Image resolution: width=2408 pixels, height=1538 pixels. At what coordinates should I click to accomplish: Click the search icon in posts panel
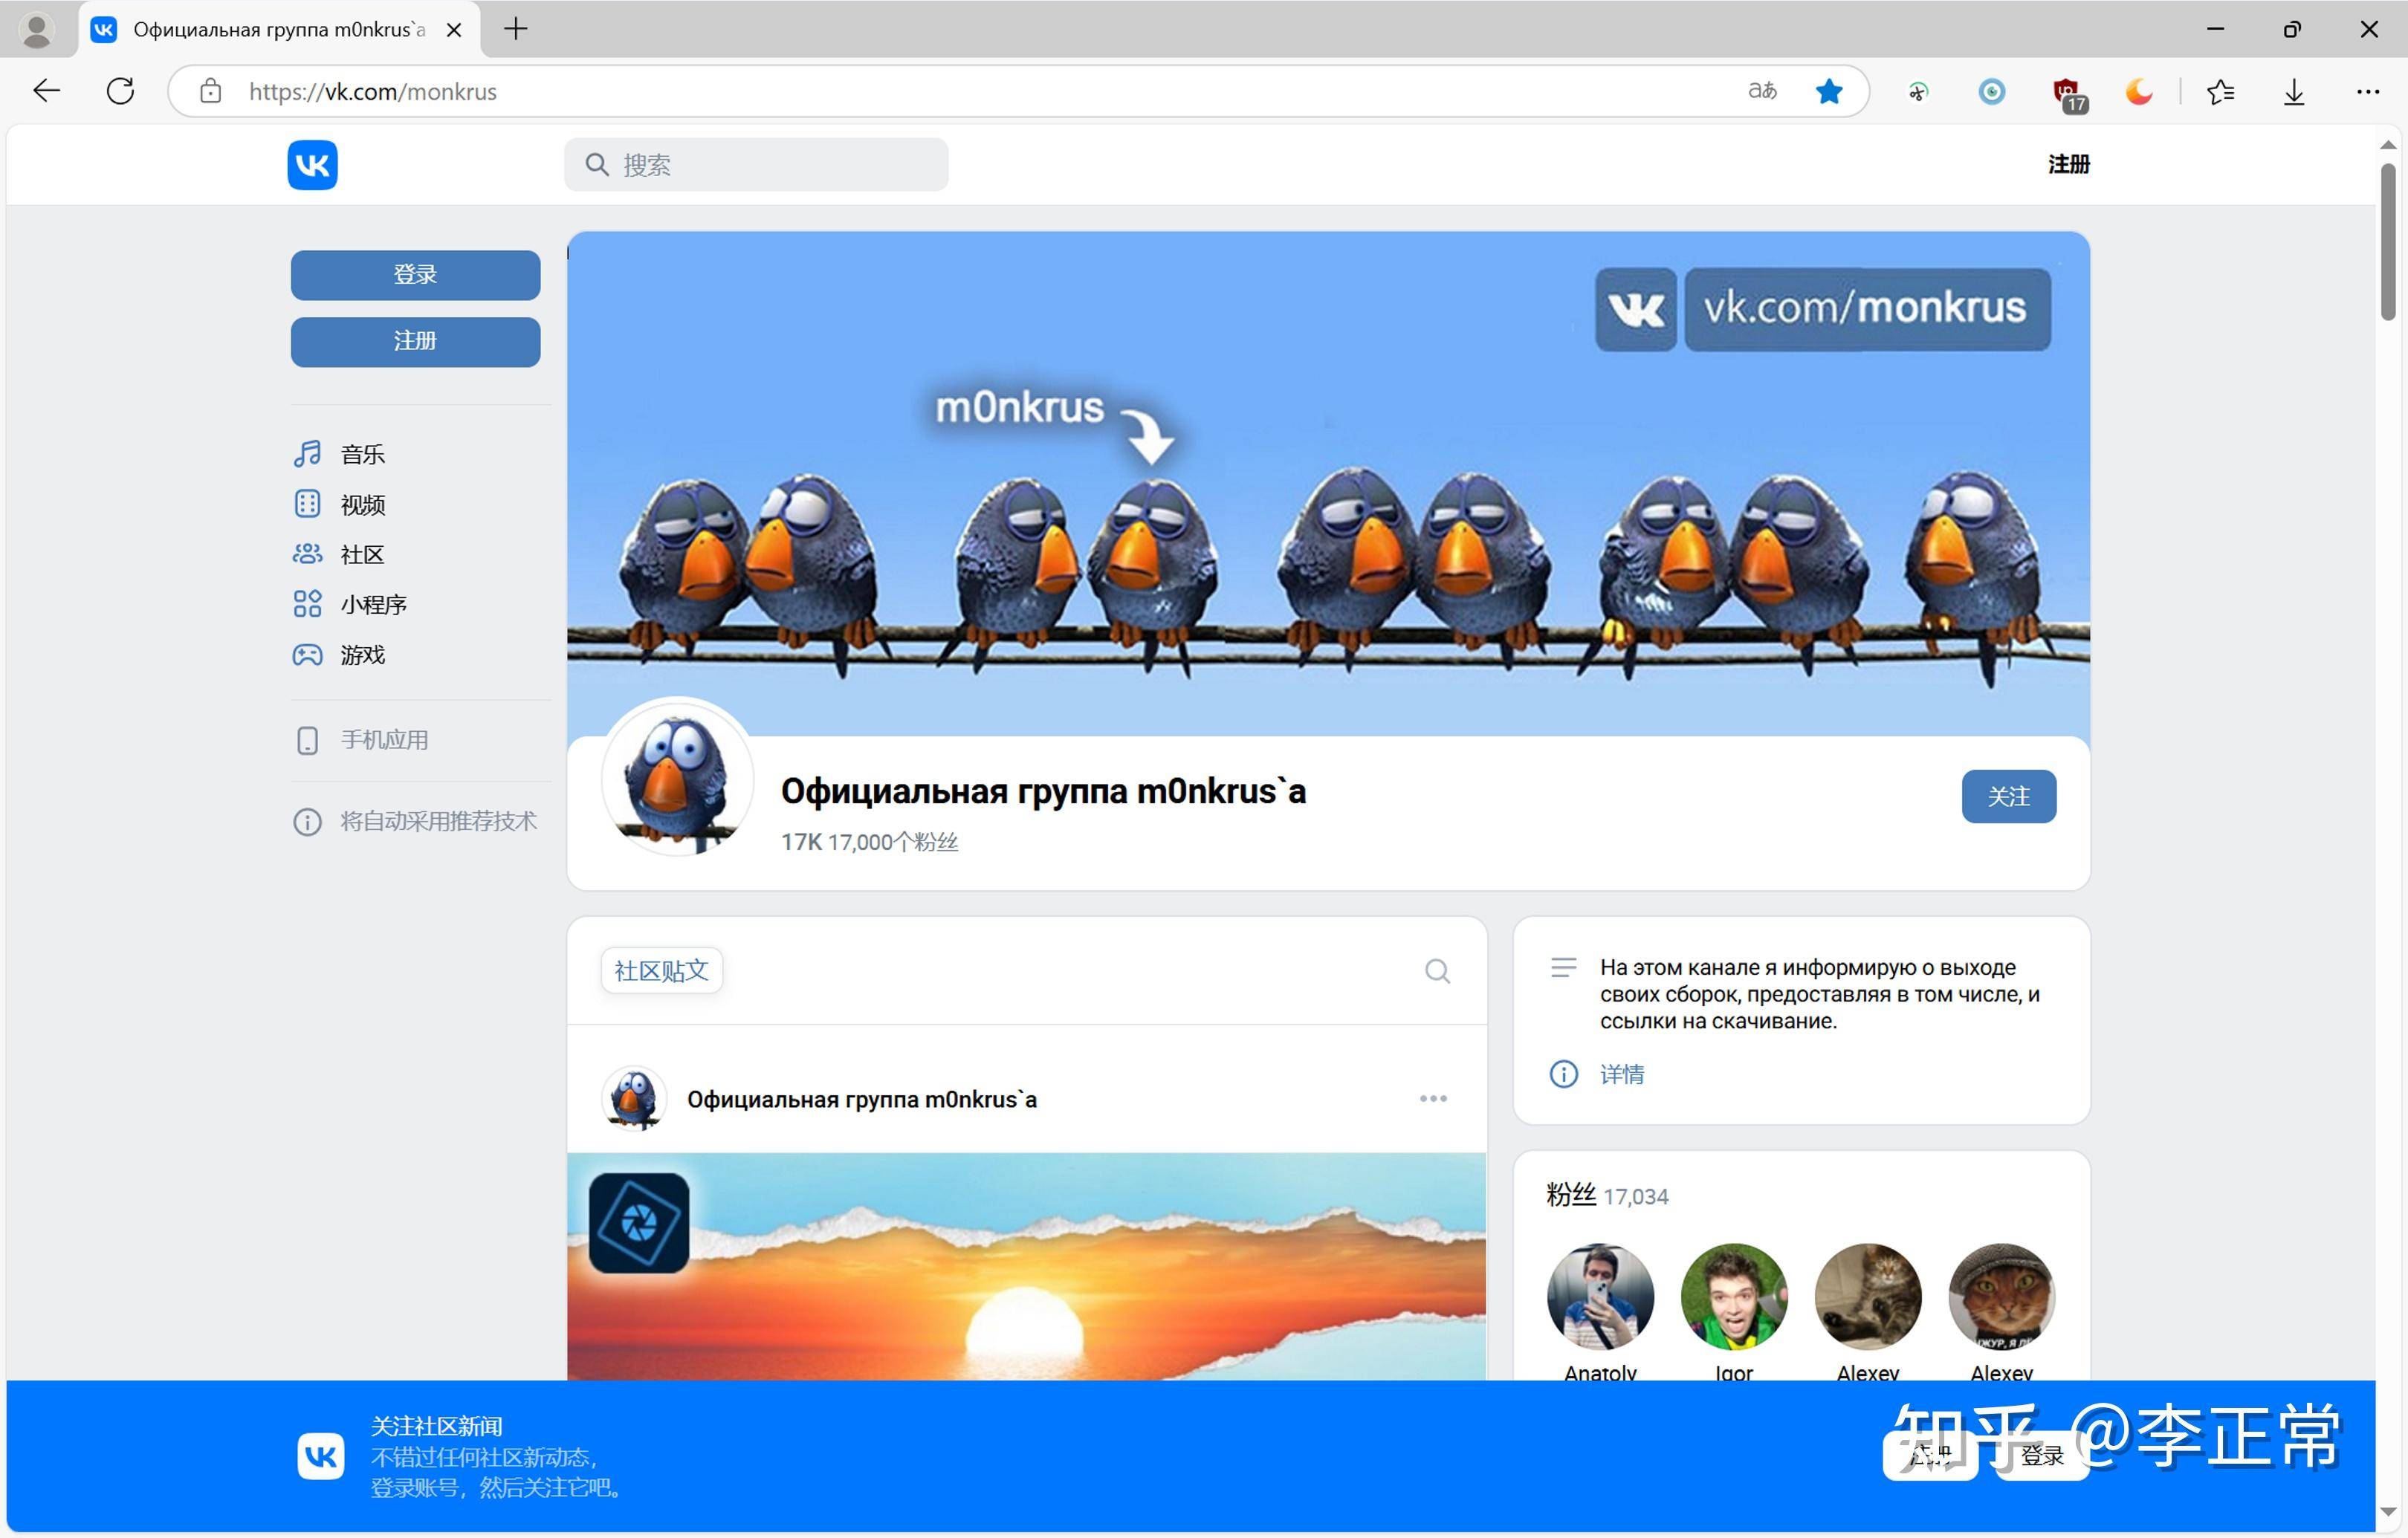(1437, 970)
